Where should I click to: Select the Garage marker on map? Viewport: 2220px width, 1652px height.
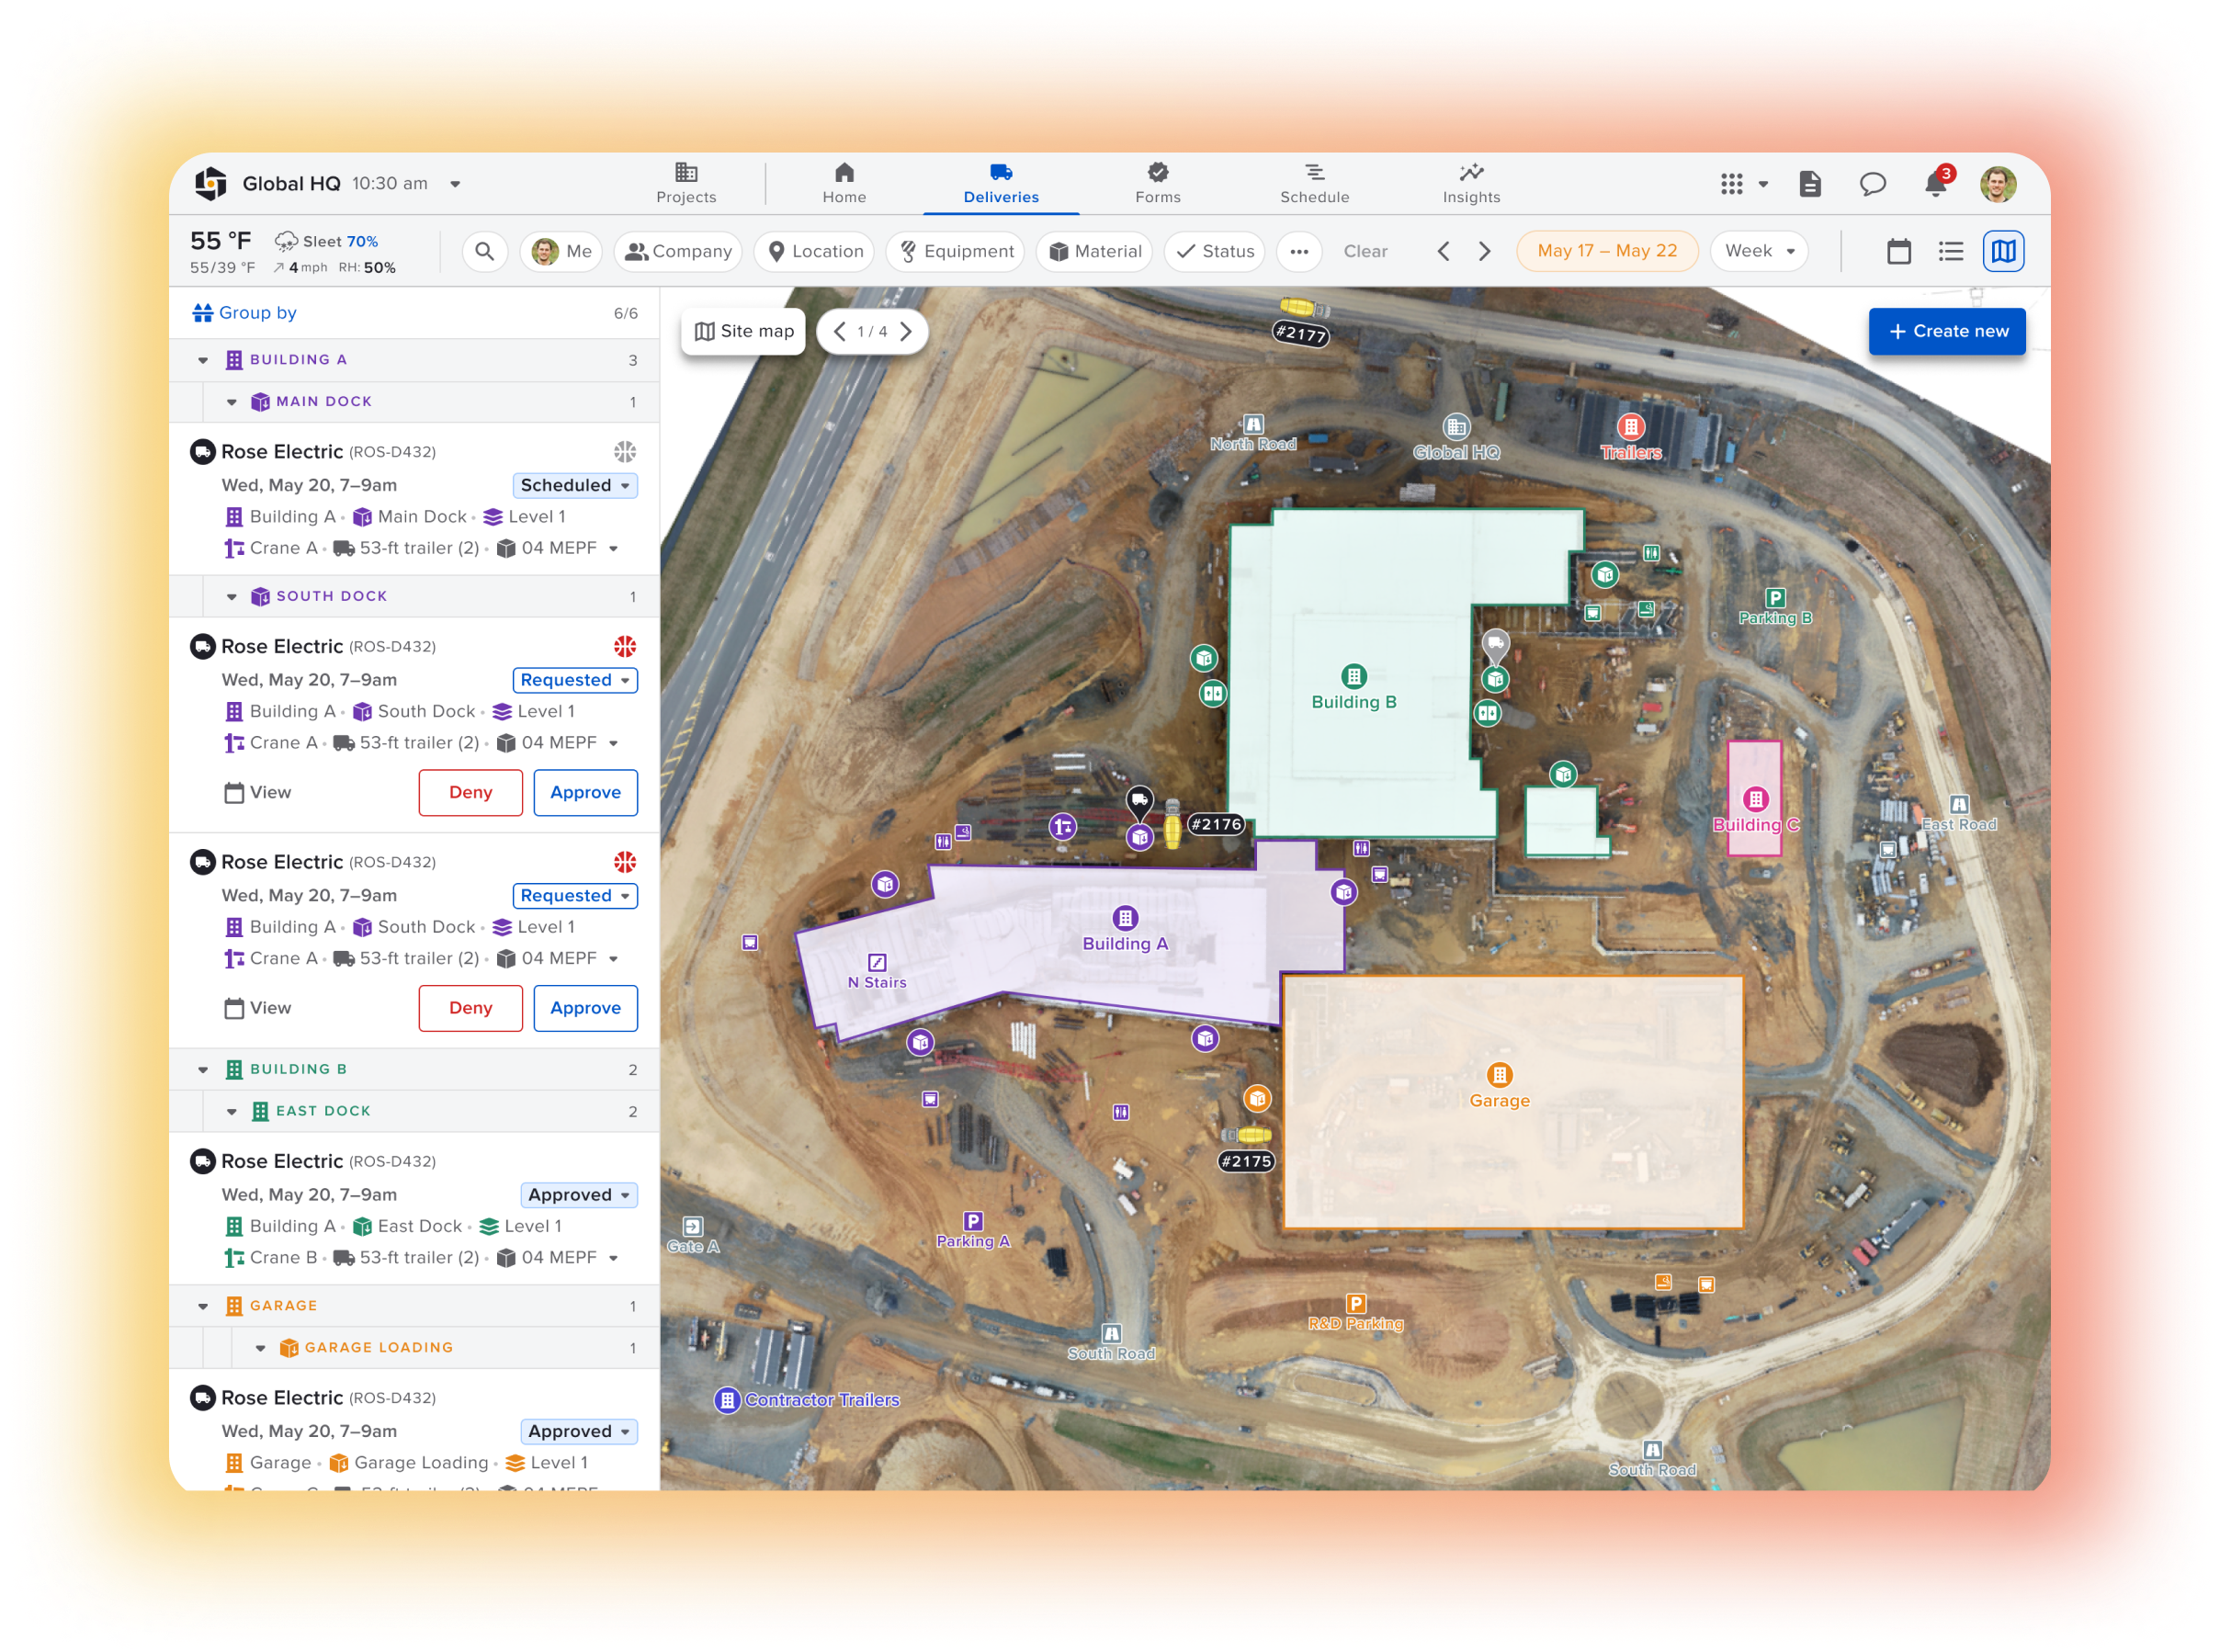click(1499, 1076)
